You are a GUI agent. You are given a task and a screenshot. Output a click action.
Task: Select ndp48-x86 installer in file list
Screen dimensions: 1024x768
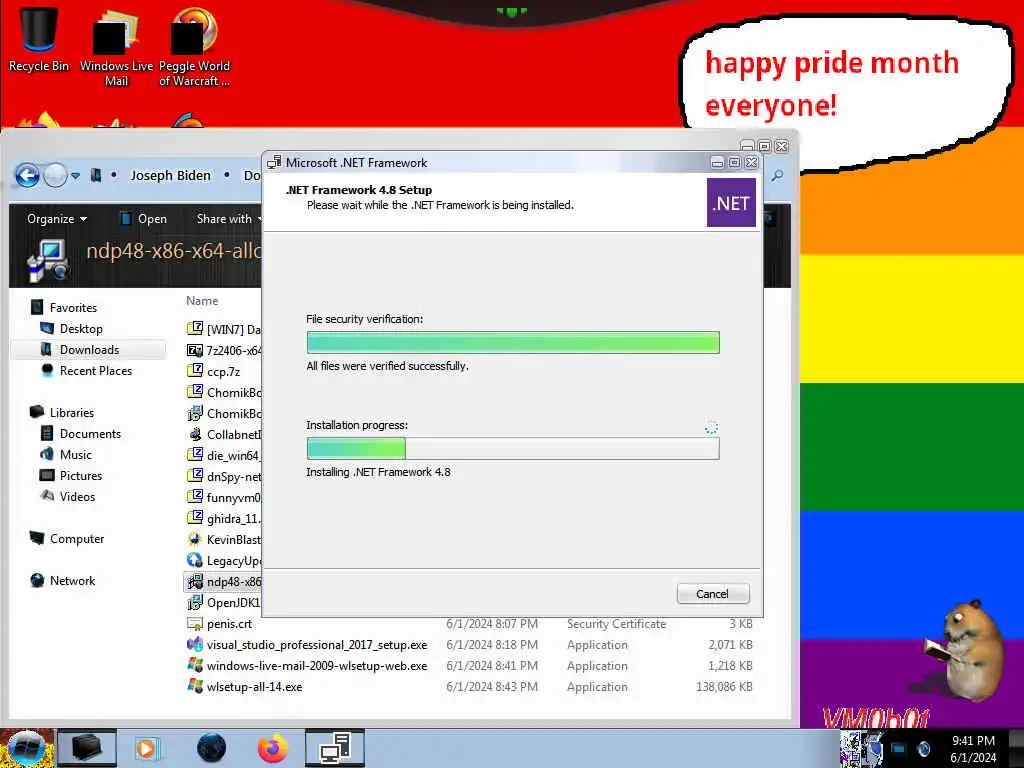click(223, 581)
